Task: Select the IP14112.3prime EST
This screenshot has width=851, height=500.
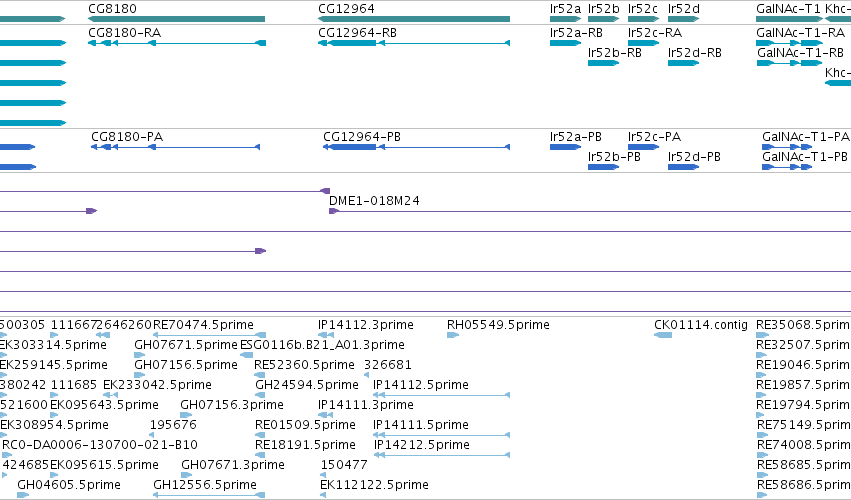Action: (x=326, y=335)
